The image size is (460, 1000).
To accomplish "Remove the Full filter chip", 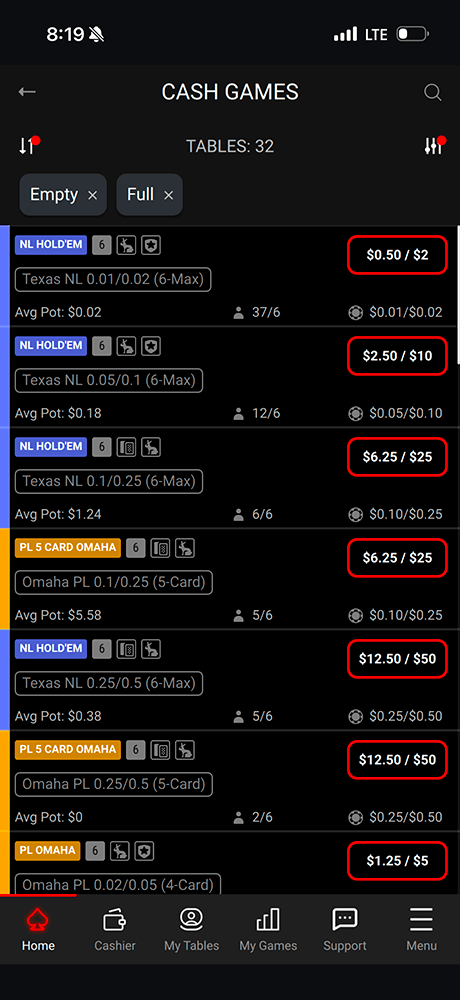I will tap(168, 195).
